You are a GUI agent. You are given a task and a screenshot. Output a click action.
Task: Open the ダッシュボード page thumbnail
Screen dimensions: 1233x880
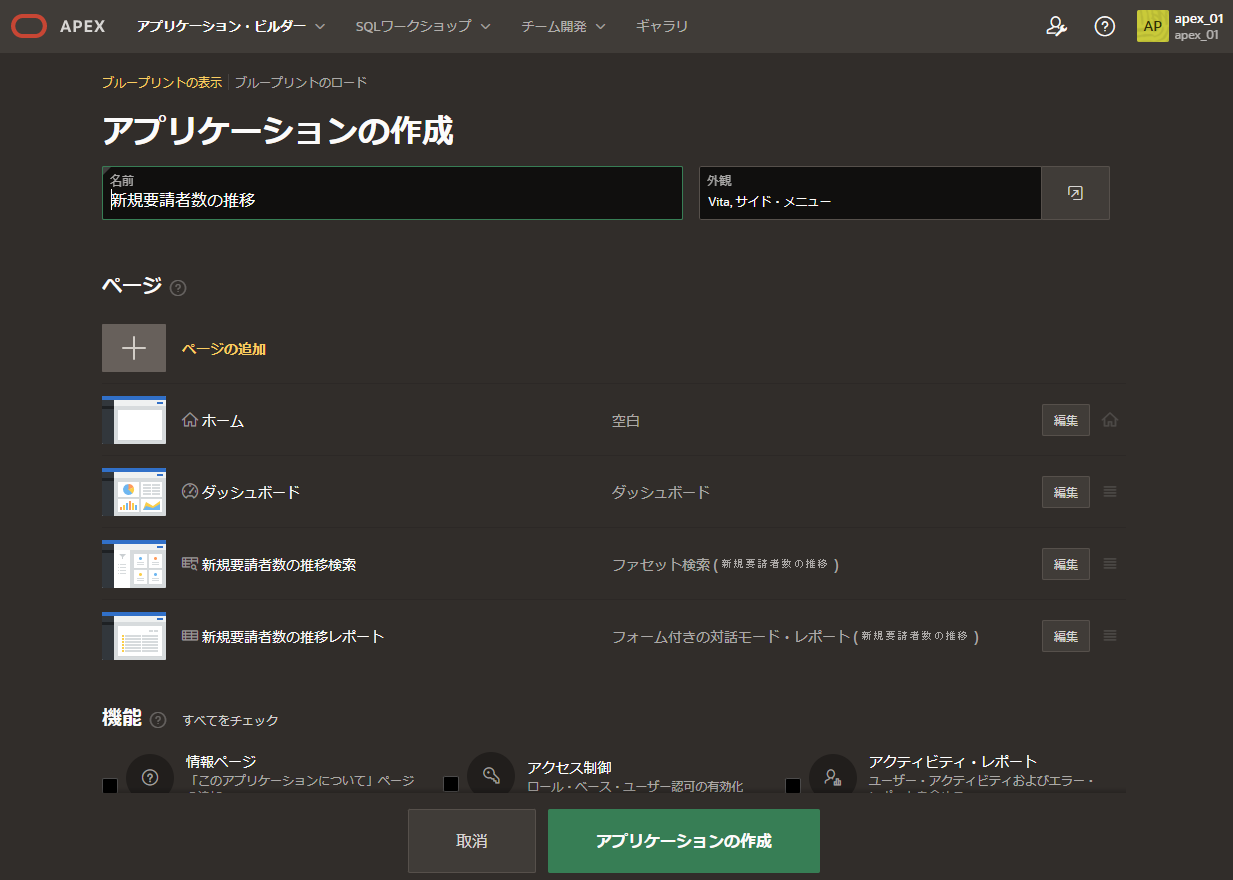point(134,492)
